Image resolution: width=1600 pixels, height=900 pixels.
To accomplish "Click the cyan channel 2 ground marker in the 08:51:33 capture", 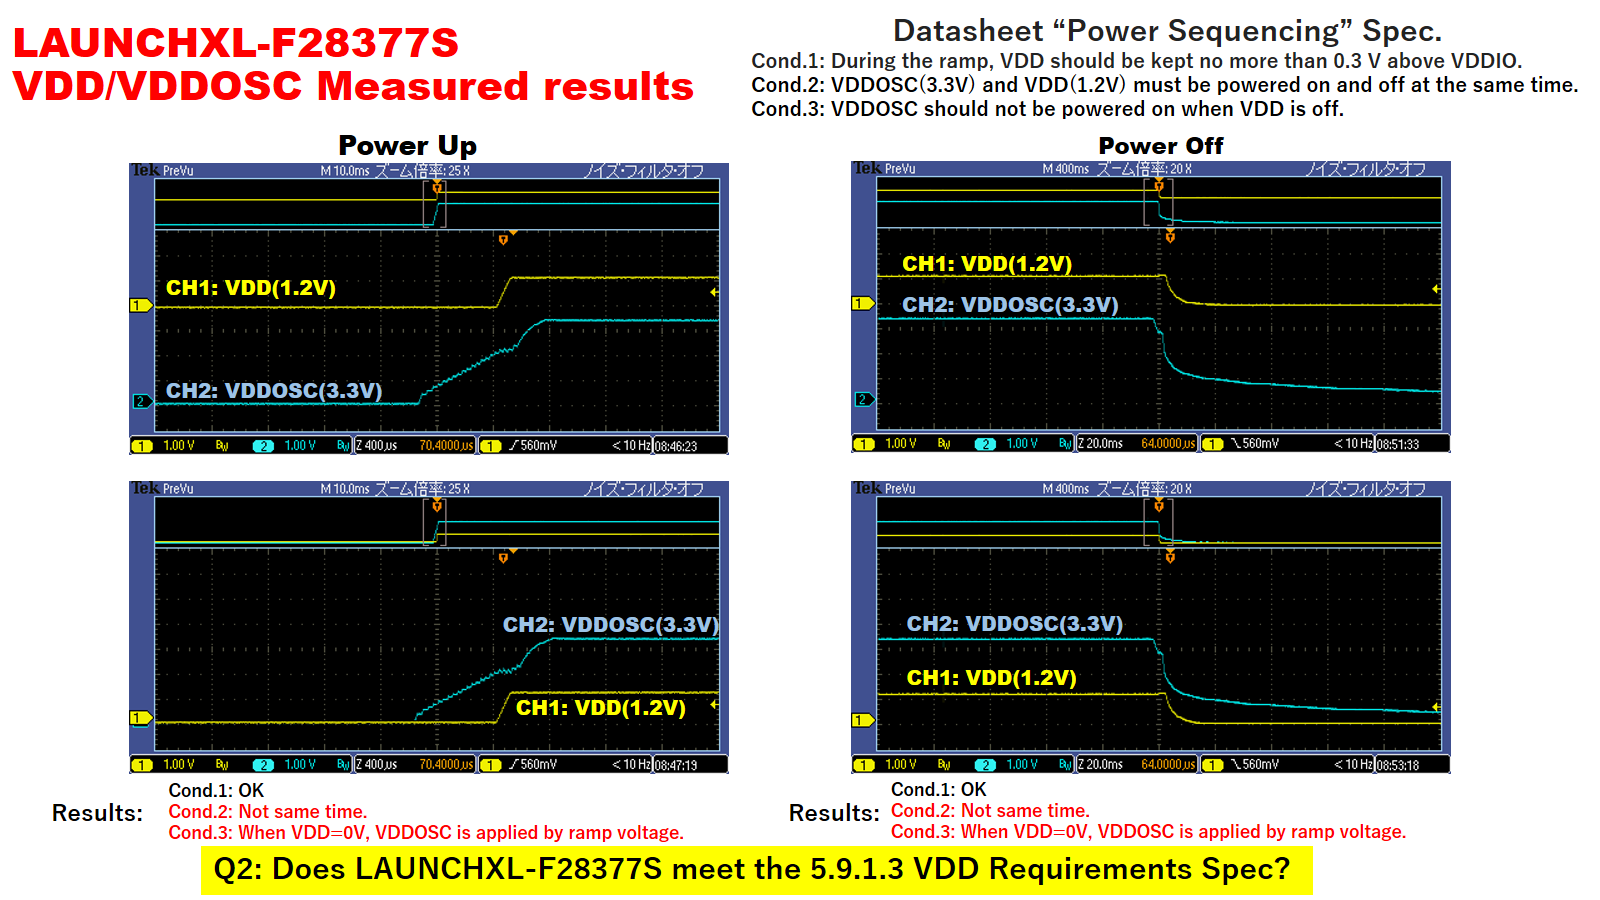I will point(863,400).
